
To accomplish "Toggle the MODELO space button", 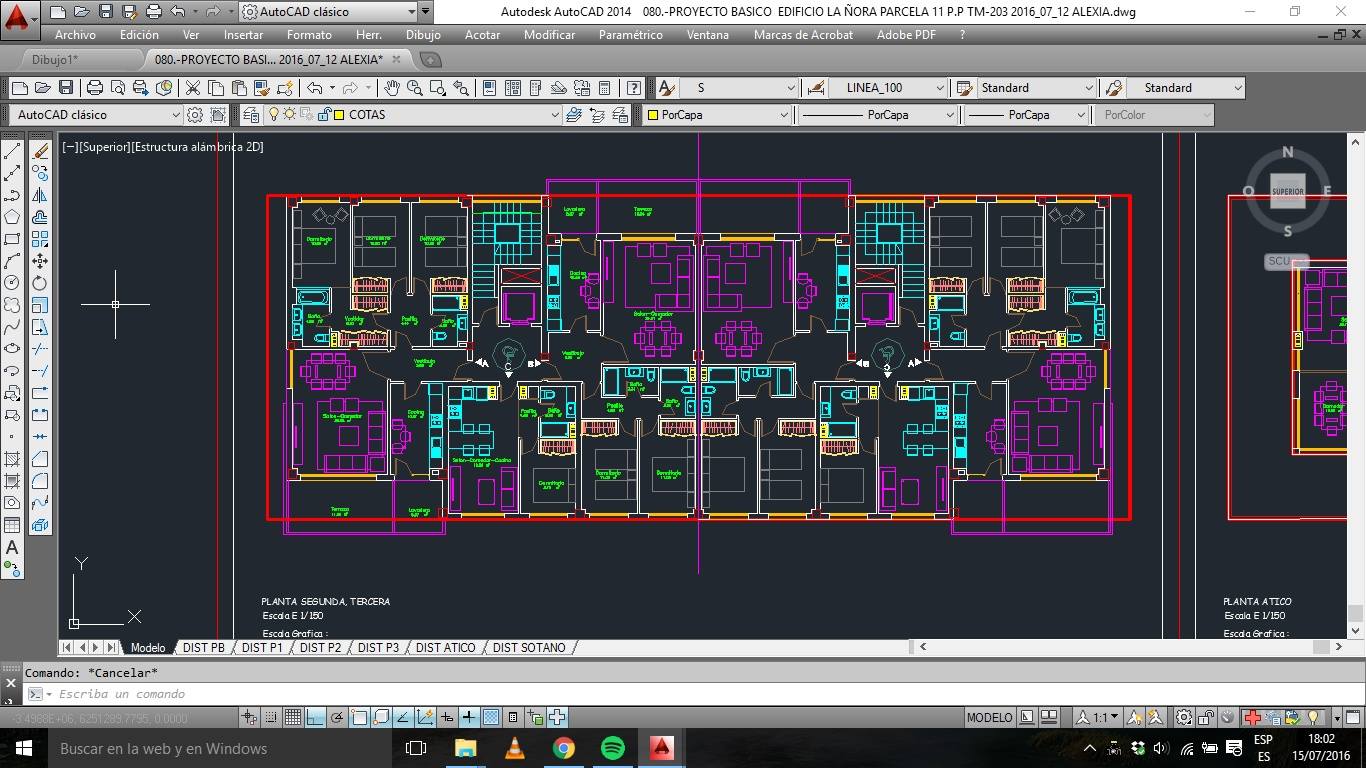I will pyautogui.click(x=988, y=717).
